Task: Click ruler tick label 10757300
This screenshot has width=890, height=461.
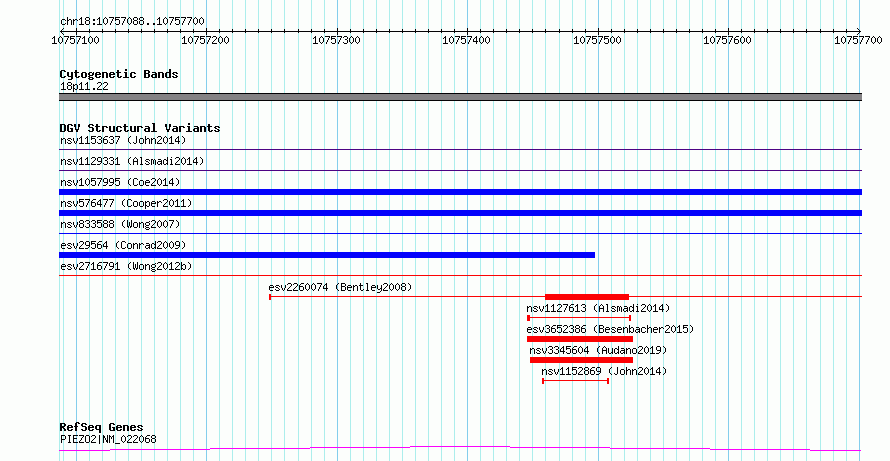Action: click(x=337, y=40)
